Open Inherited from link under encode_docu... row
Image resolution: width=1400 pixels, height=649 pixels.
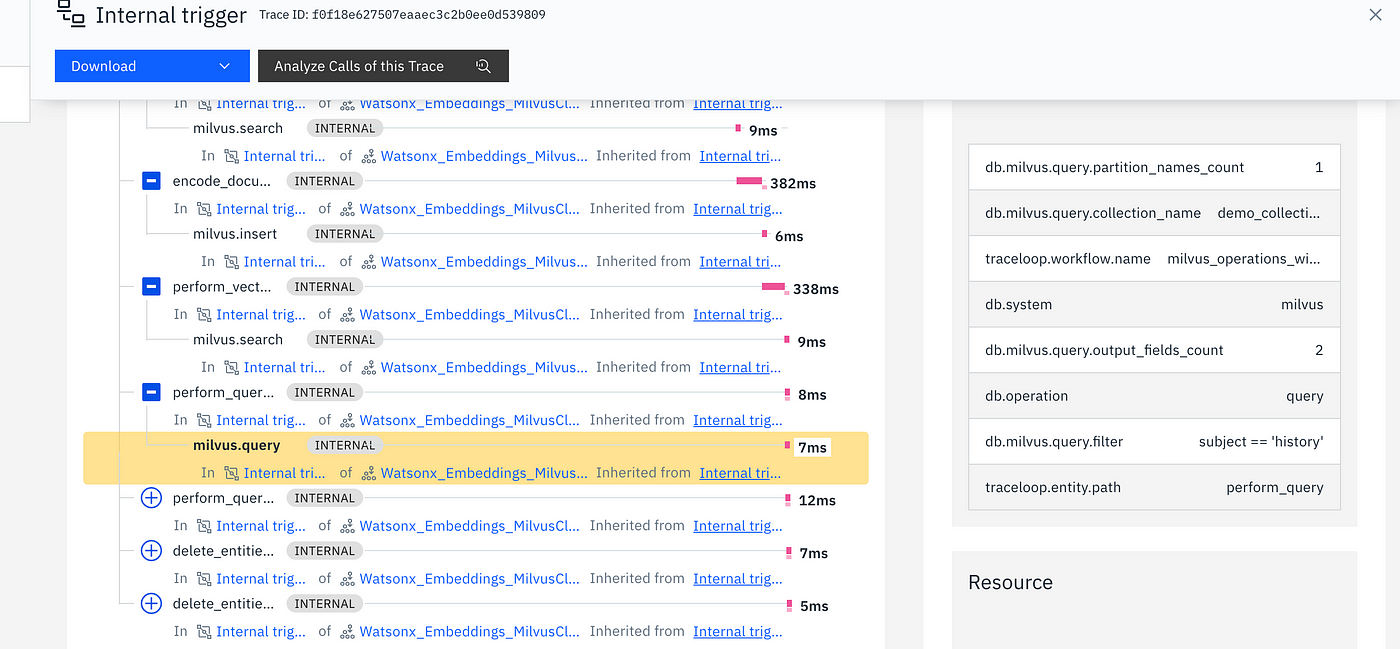click(x=737, y=209)
